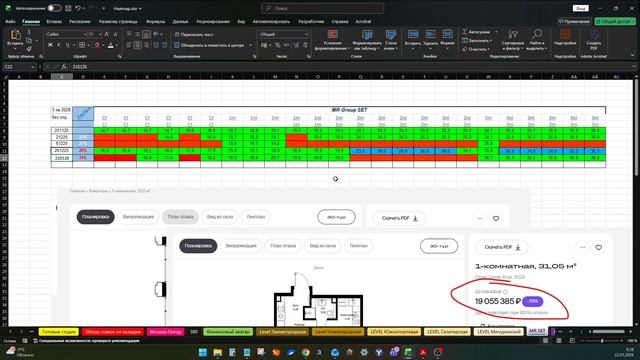The image size is (640, 360).
Task: Open the Файл menu
Action: click(11, 21)
